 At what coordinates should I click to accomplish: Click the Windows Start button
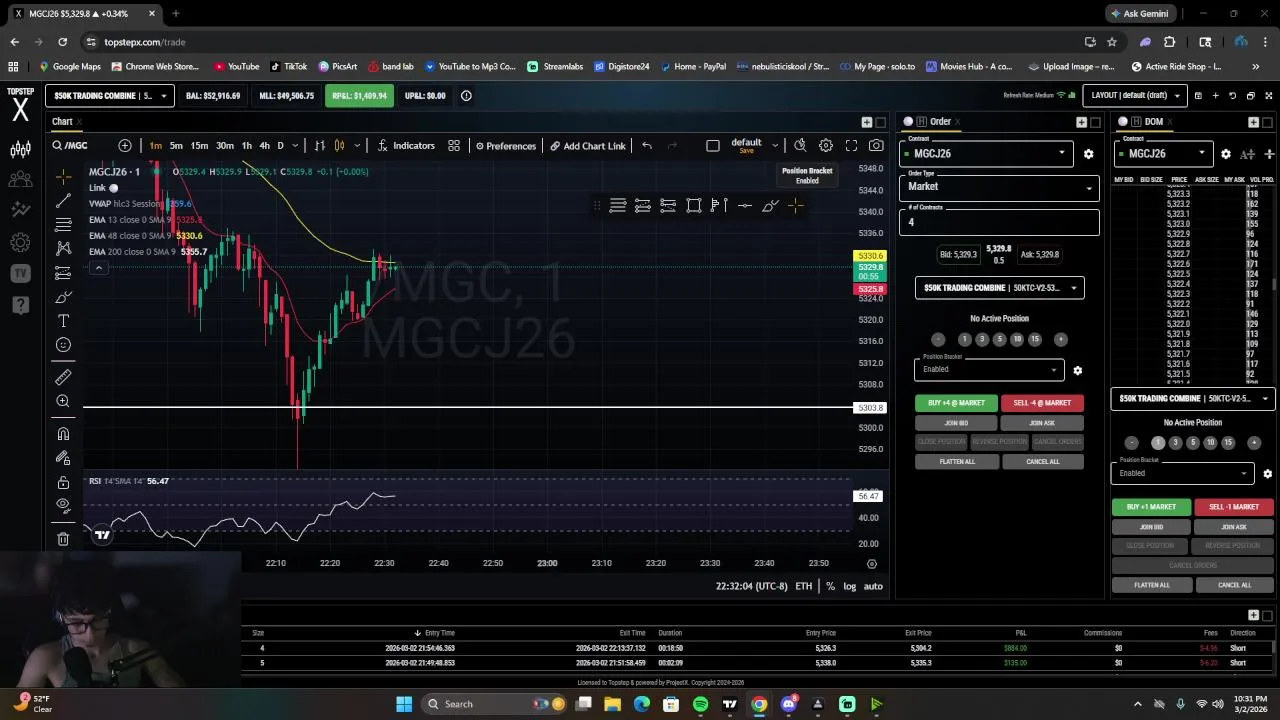[x=404, y=704]
